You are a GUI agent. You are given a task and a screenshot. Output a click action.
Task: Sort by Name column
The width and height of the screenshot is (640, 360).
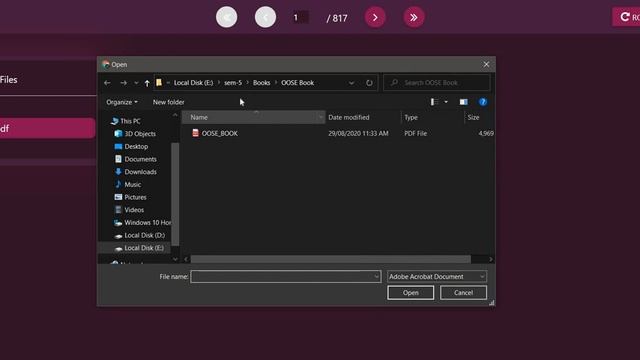[253, 118]
